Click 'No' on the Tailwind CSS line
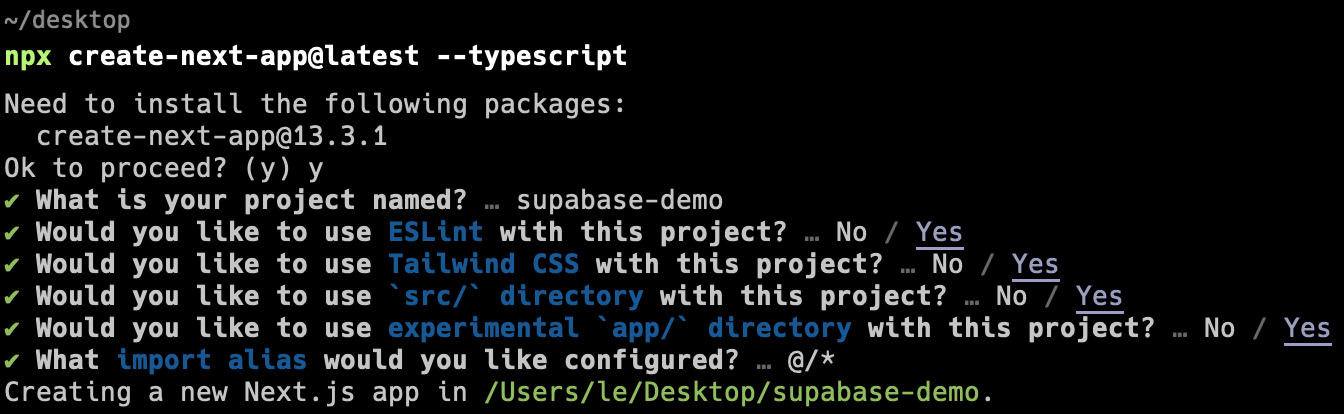 click(x=947, y=264)
